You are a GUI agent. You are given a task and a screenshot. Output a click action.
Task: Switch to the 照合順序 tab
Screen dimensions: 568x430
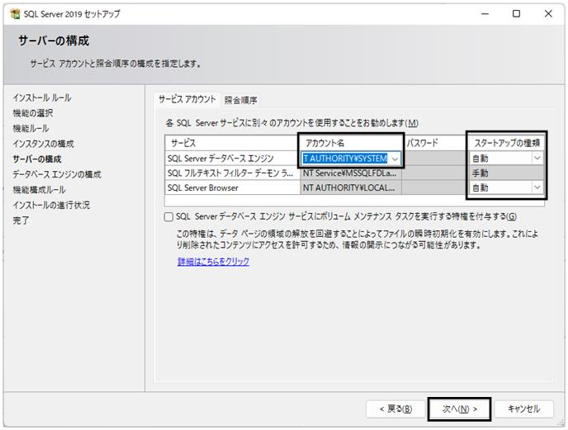[x=241, y=100]
